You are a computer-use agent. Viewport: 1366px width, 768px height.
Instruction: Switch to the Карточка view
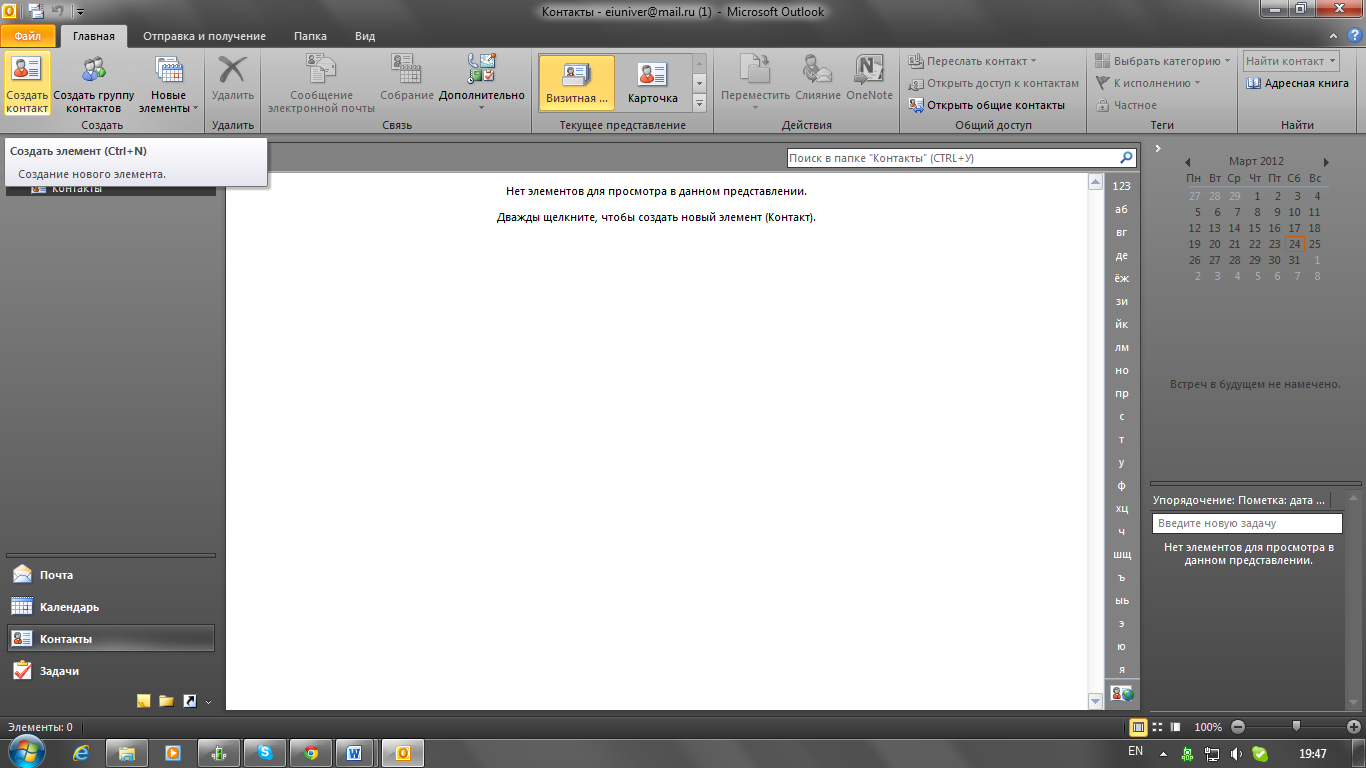652,83
